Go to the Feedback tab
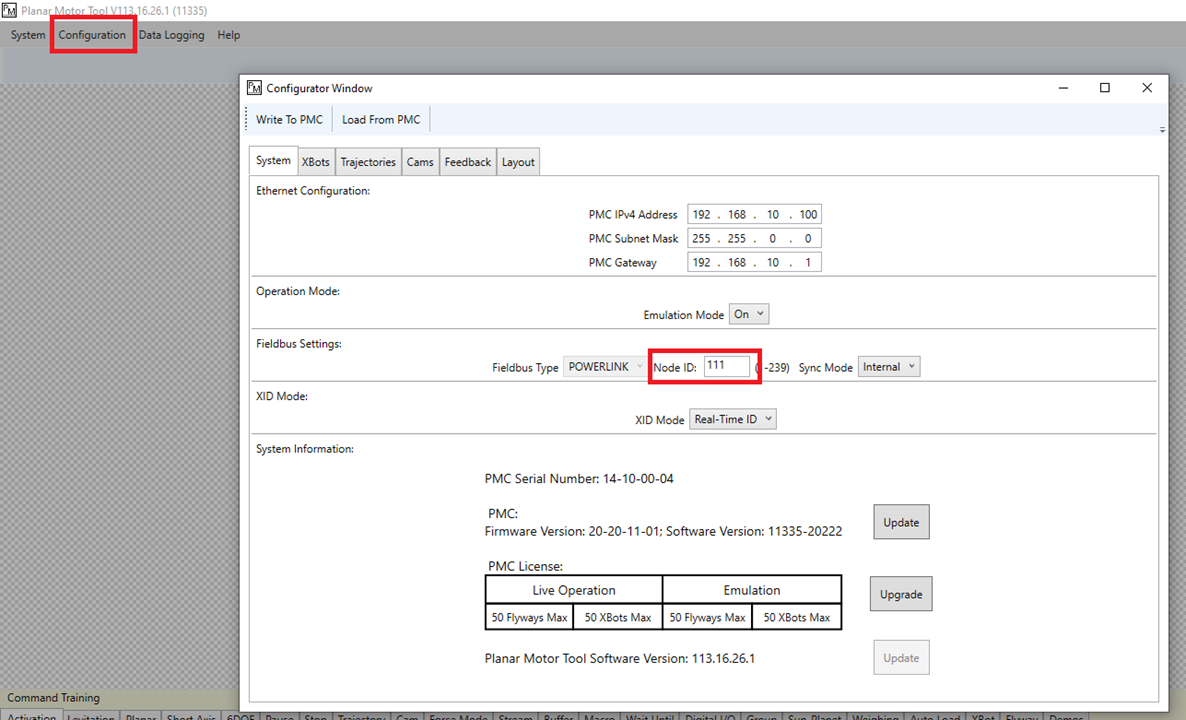Image resolution: width=1186 pixels, height=720 pixels. point(467,162)
